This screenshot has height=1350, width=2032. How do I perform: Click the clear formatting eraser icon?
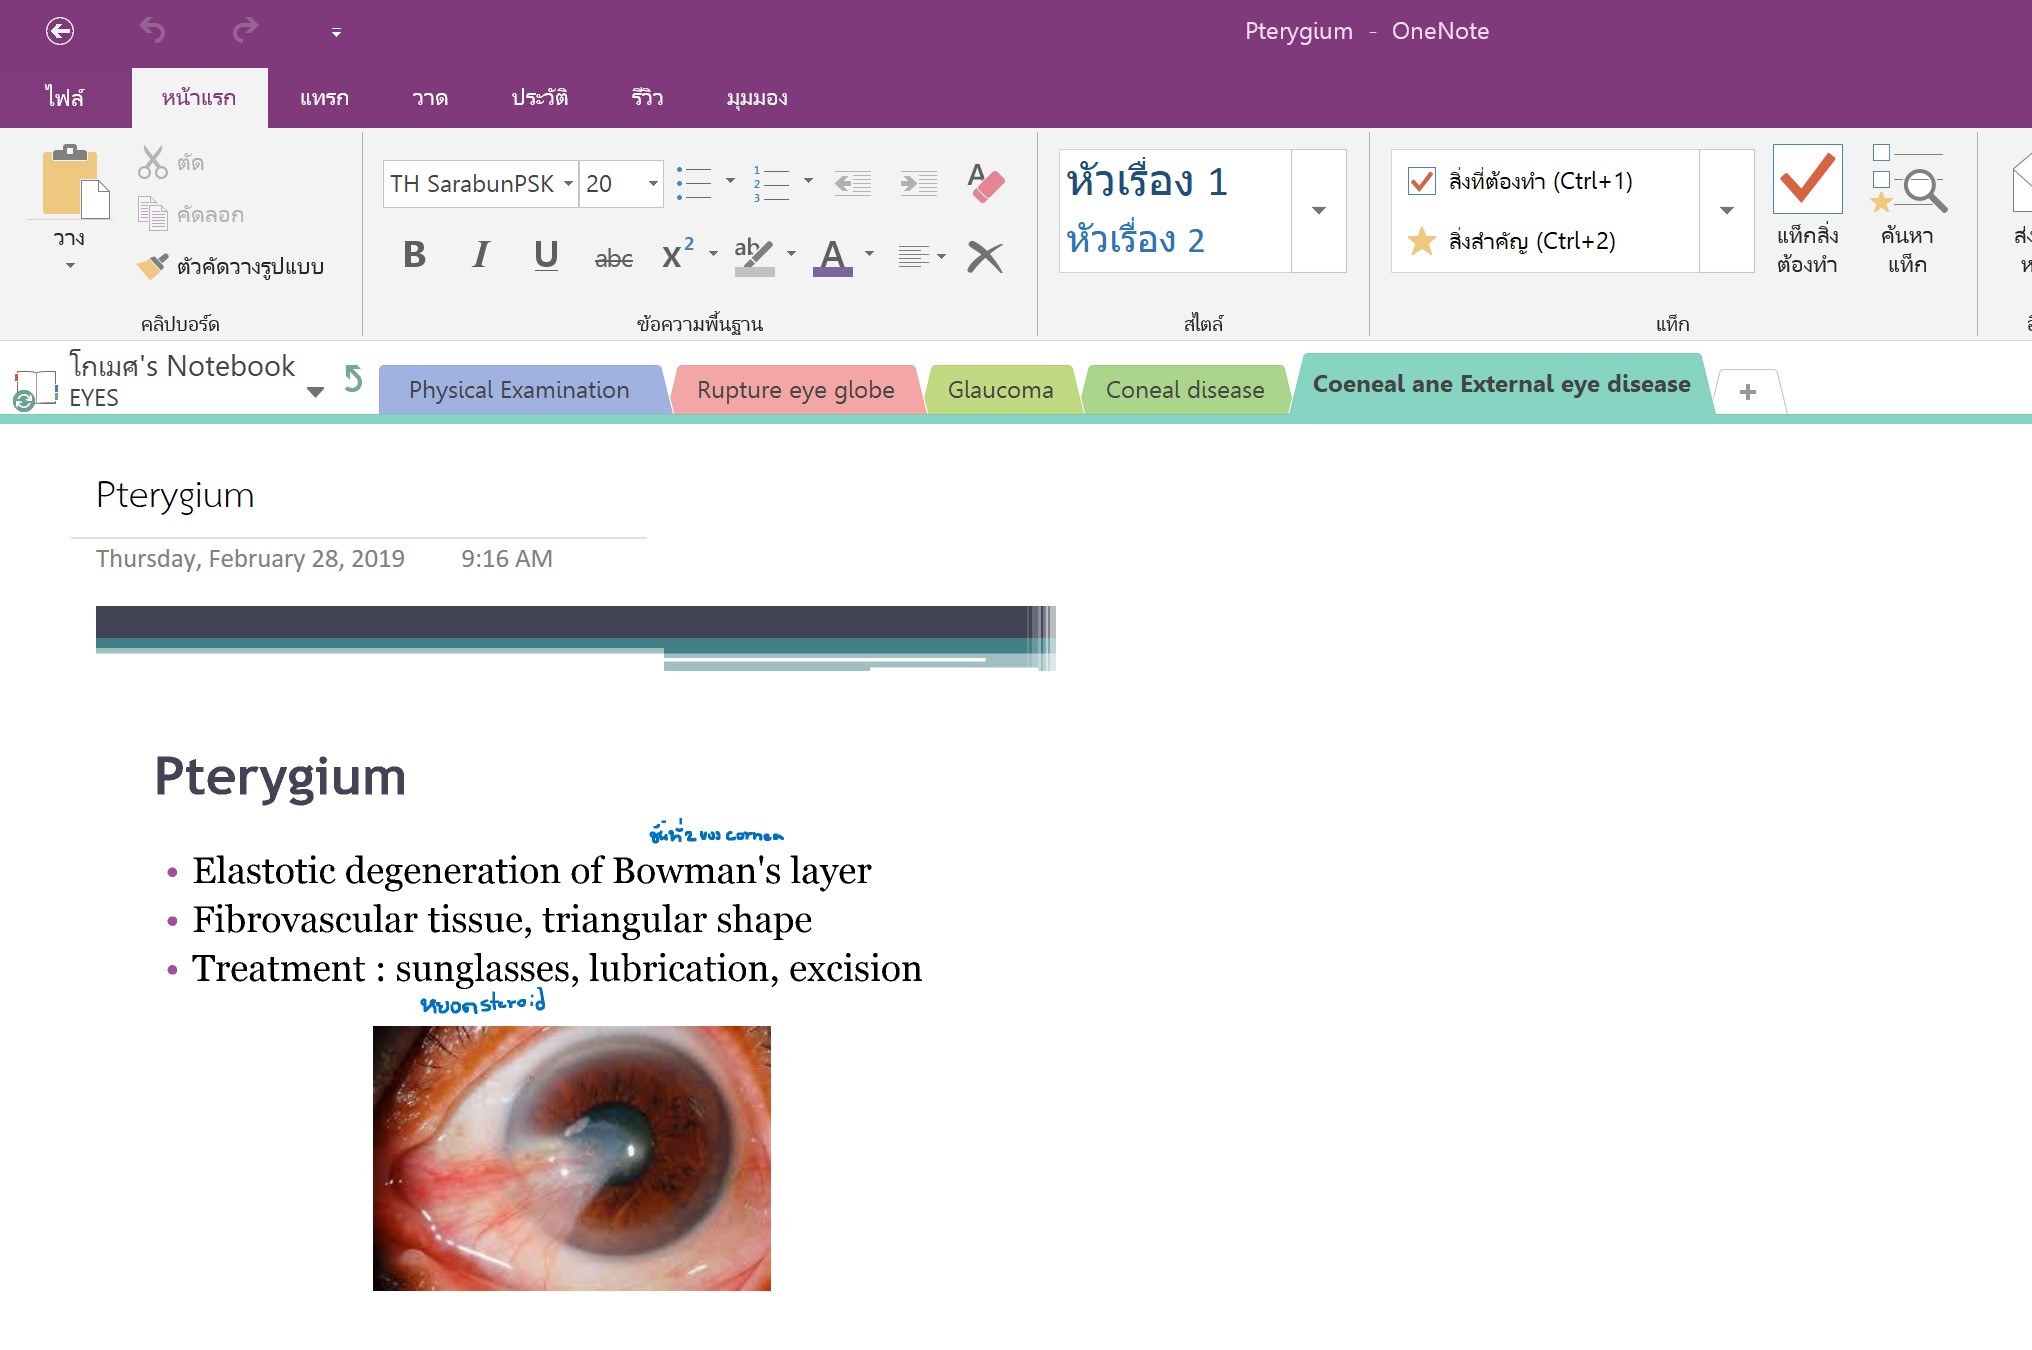coord(985,183)
